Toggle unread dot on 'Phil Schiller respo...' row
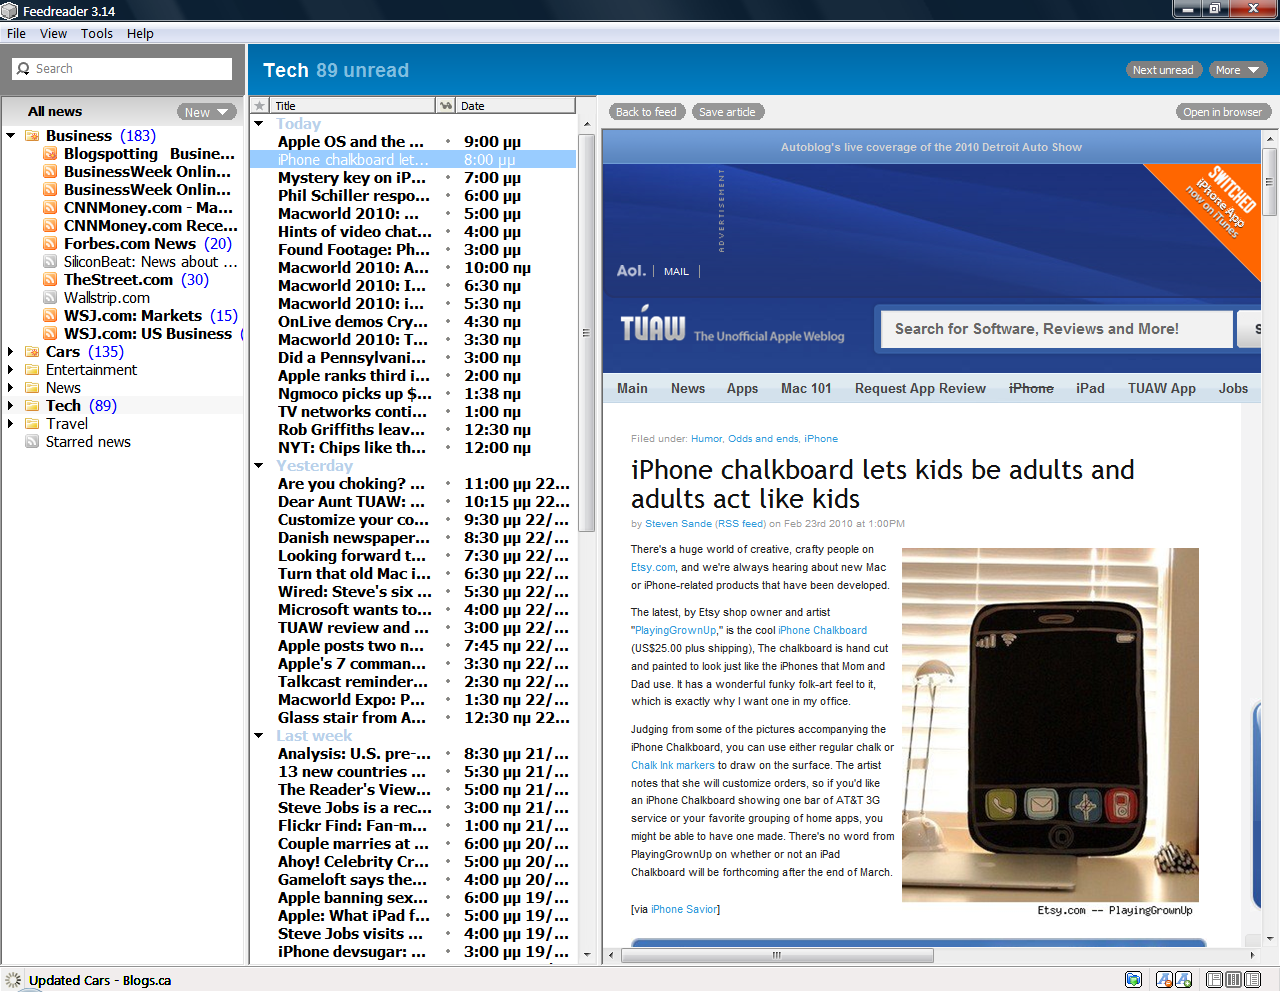This screenshot has height=992, width=1280. pos(447,196)
